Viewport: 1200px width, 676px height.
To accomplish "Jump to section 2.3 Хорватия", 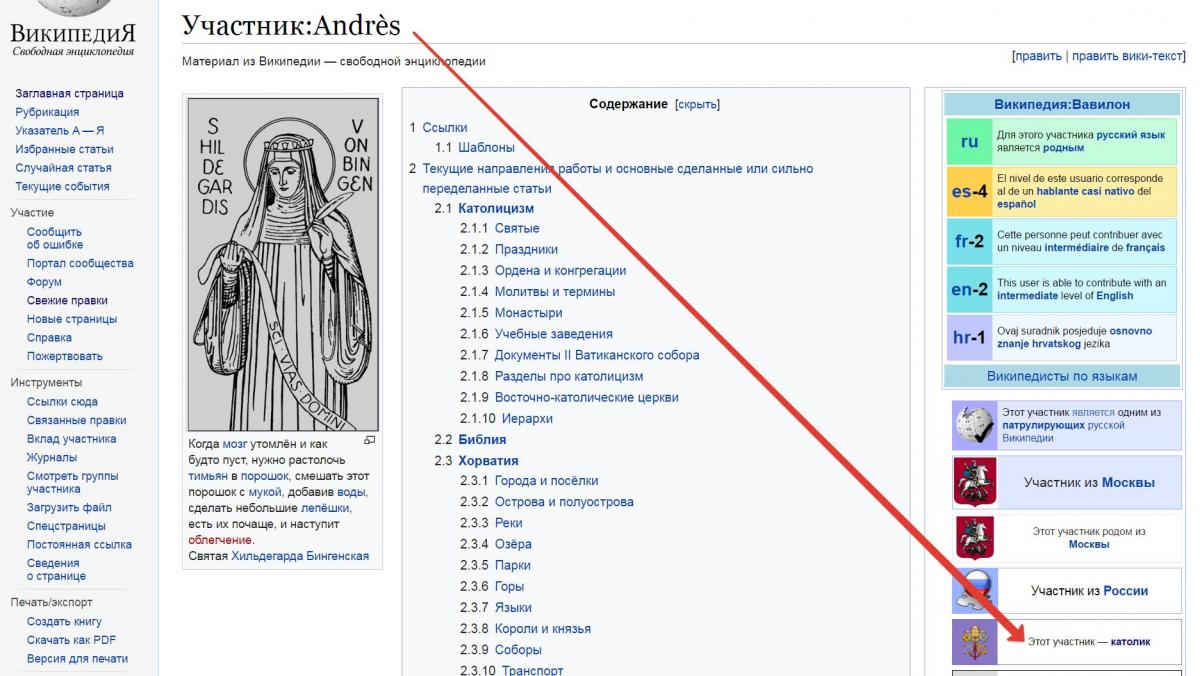I will pos(488,460).
